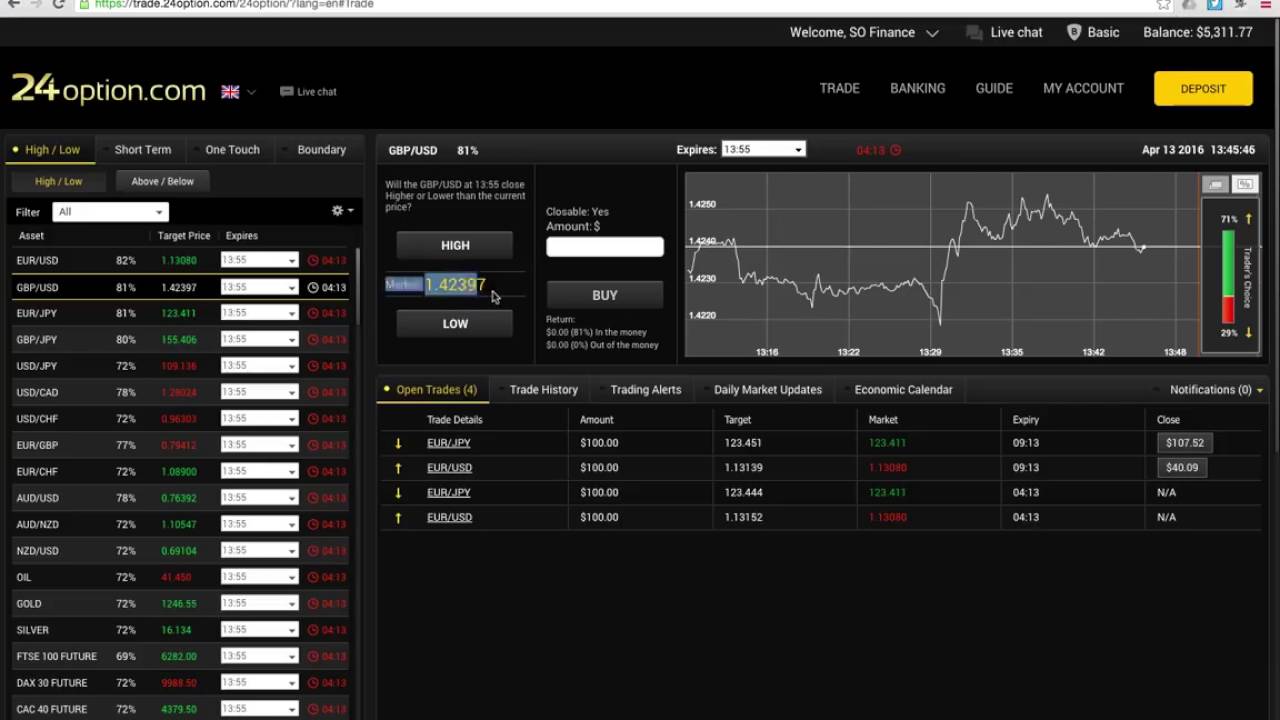Click EUR/JPY link in first trade row

(x=448, y=443)
